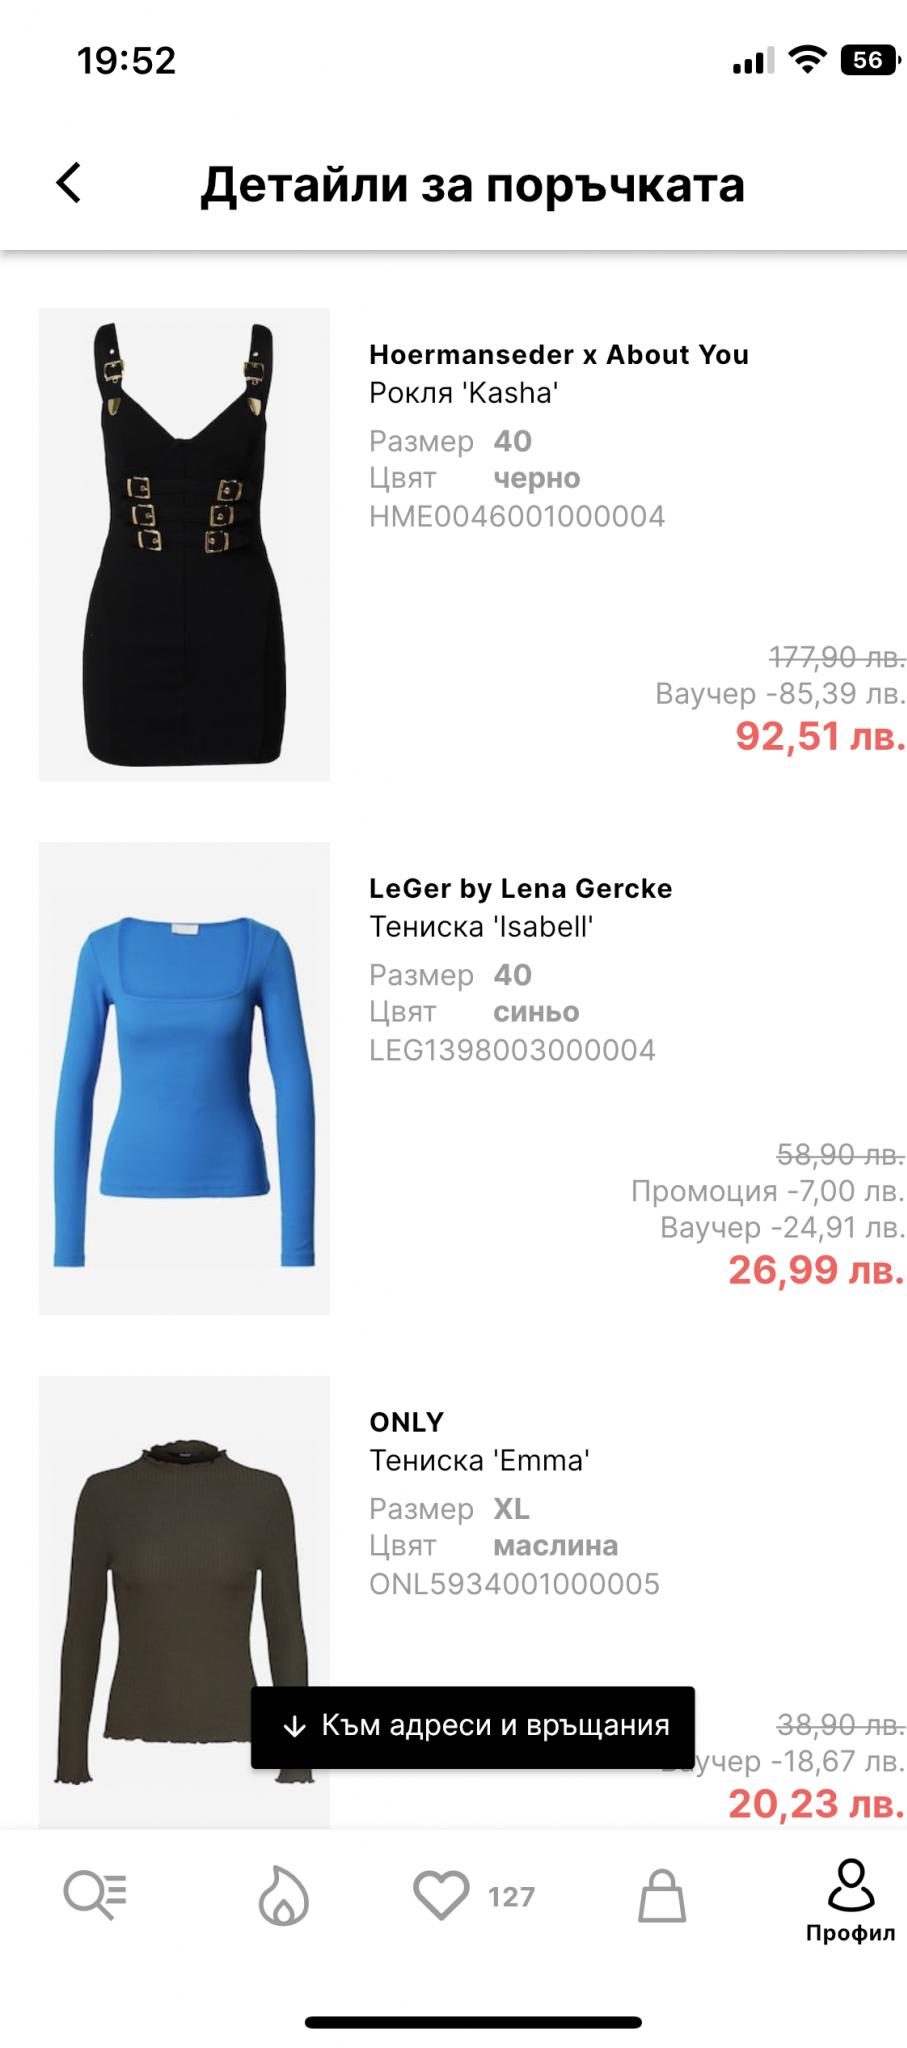
Task: Tap wishlist count 127
Action: (x=511, y=1897)
